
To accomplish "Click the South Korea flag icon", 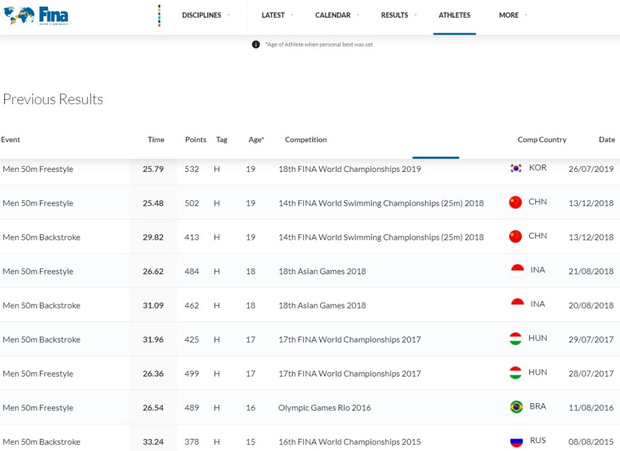I will (516, 169).
